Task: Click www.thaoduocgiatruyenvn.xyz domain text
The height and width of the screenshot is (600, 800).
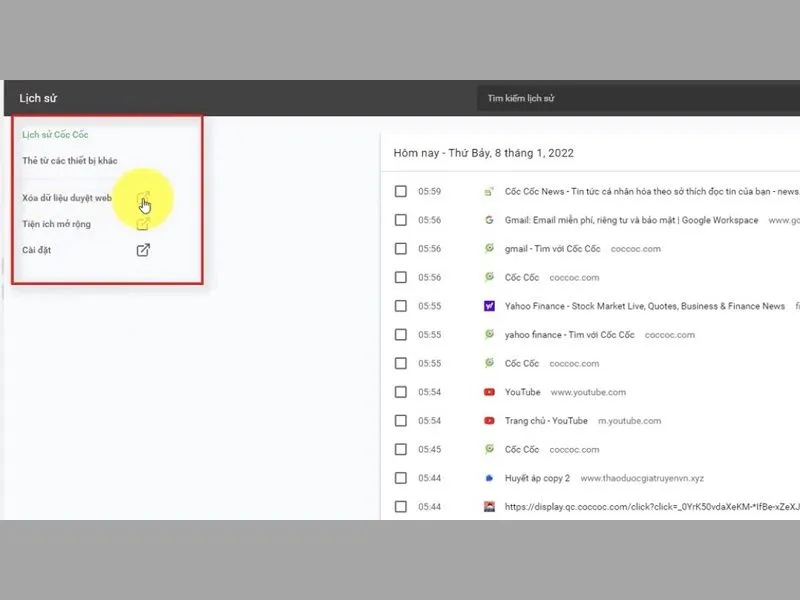Action: coord(642,478)
